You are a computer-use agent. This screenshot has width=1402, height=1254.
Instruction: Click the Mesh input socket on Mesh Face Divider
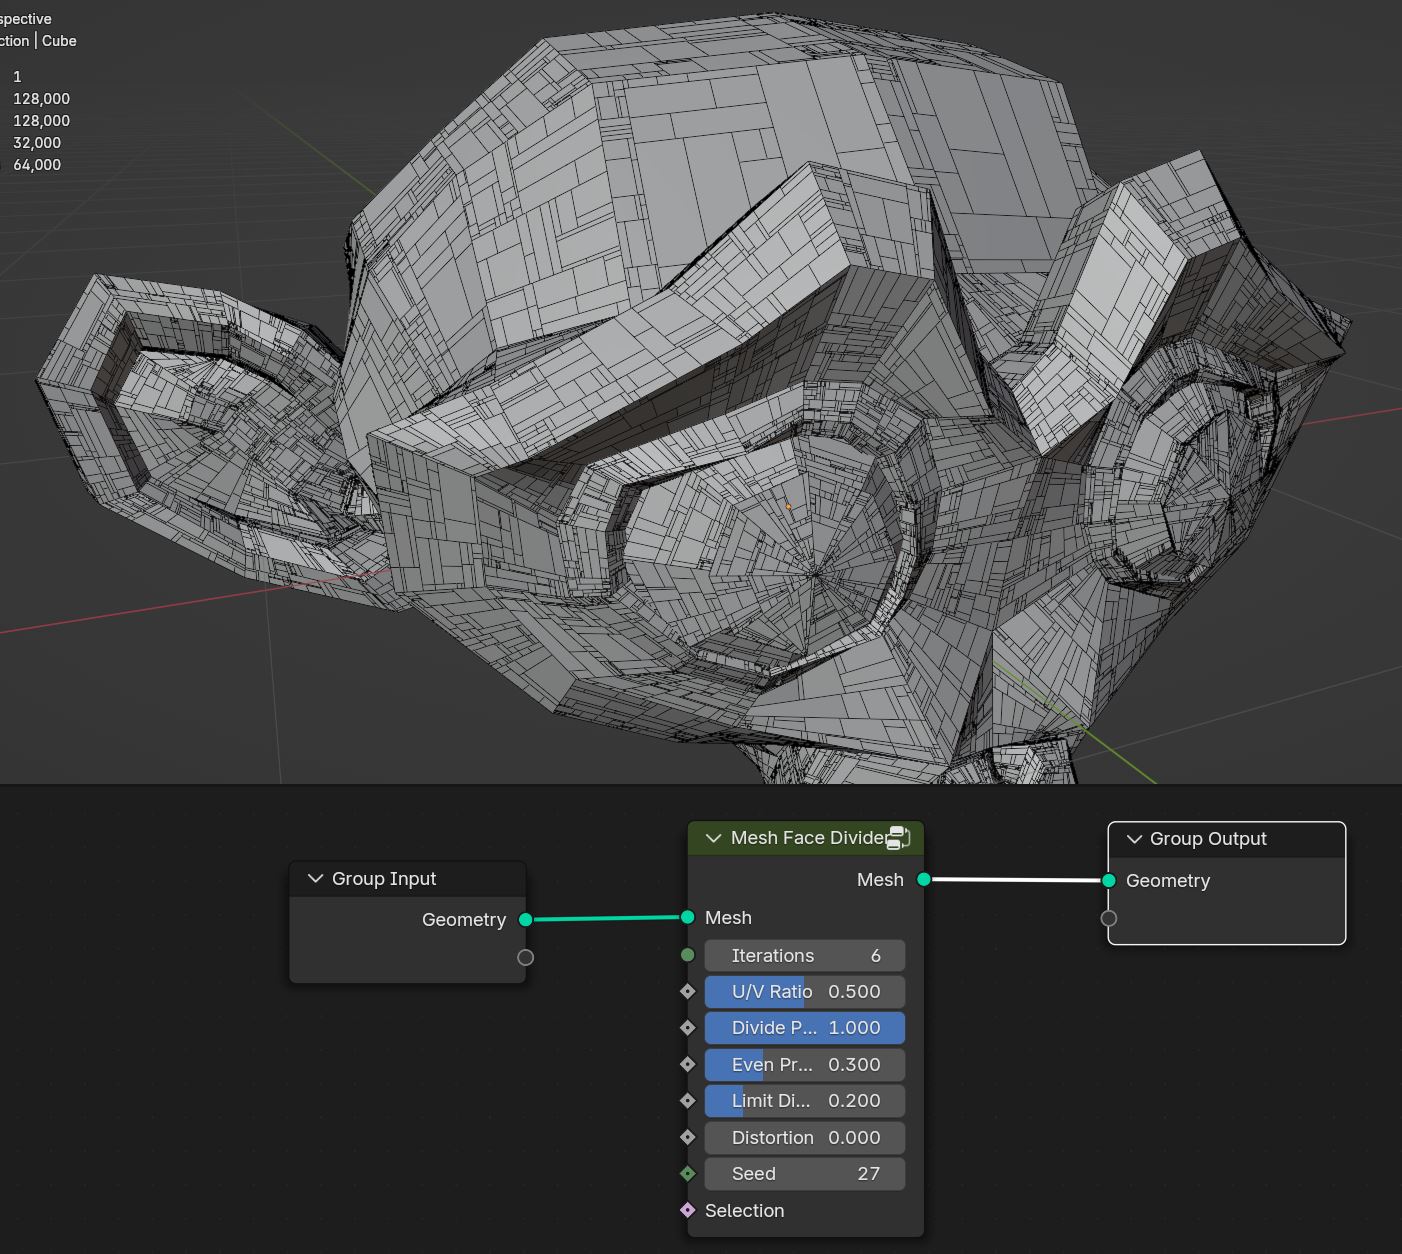688,917
